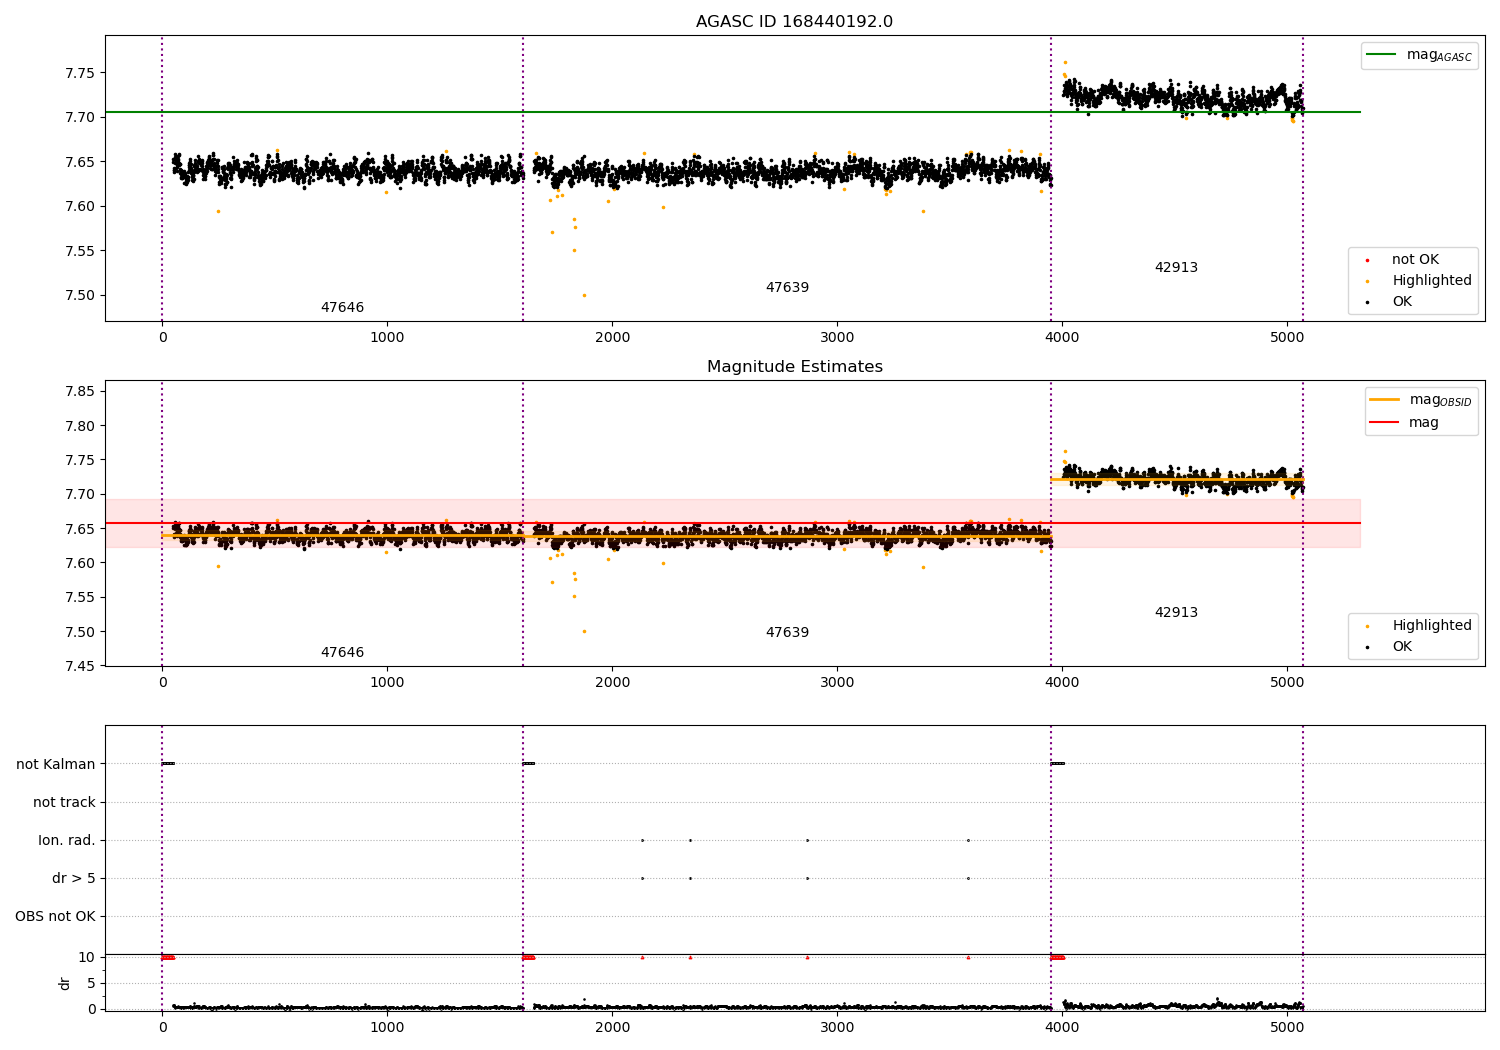The width and height of the screenshot is (1500, 1050).
Task: Click 'OK' legend entry in Magnitude Estimates plot
Action: [x=1390, y=647]
